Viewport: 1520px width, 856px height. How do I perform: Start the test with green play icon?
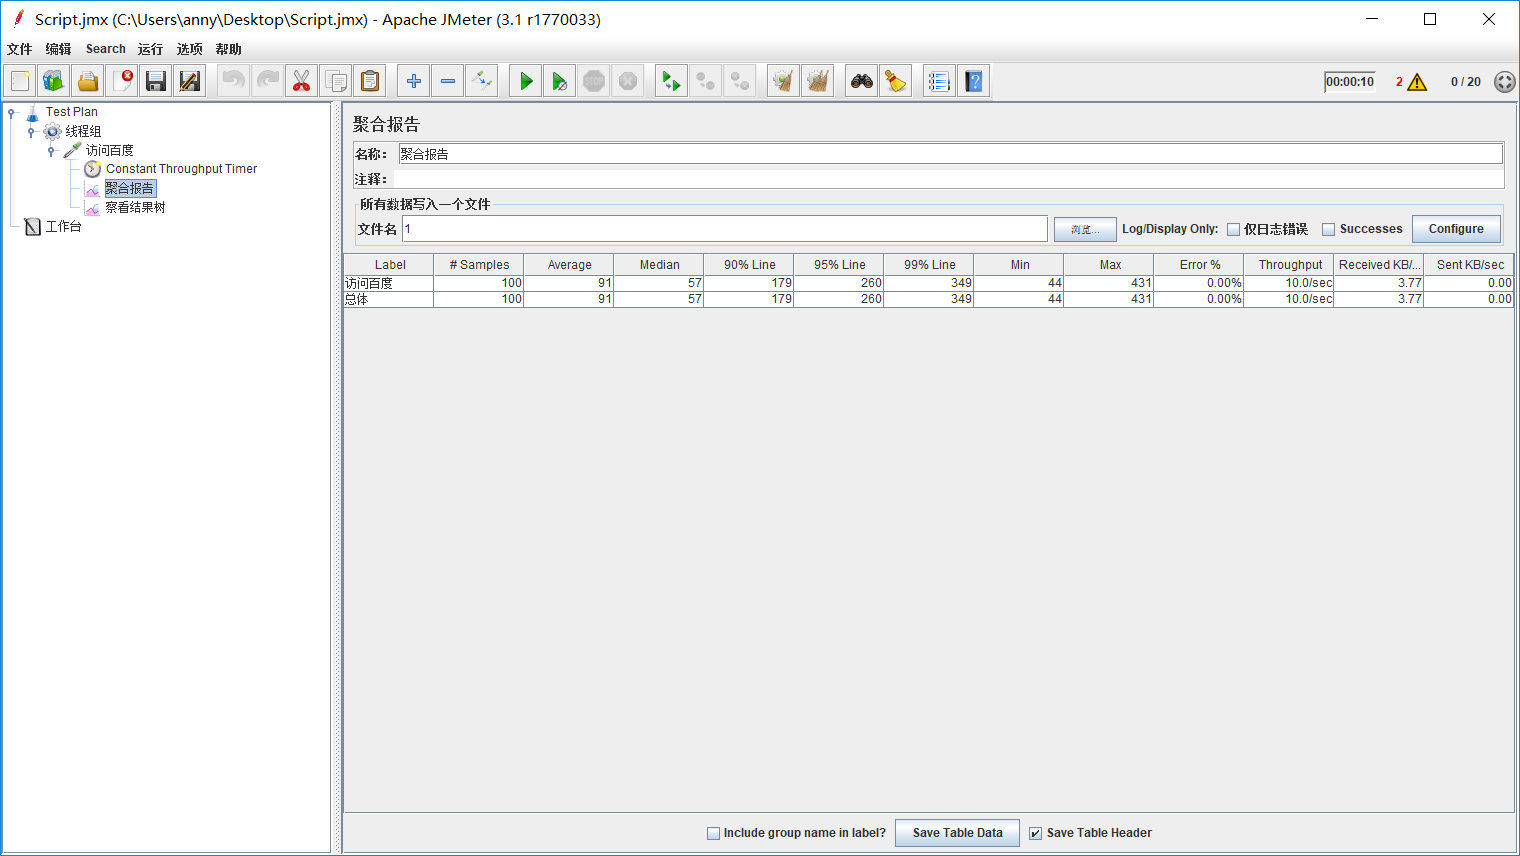point(525,81)
